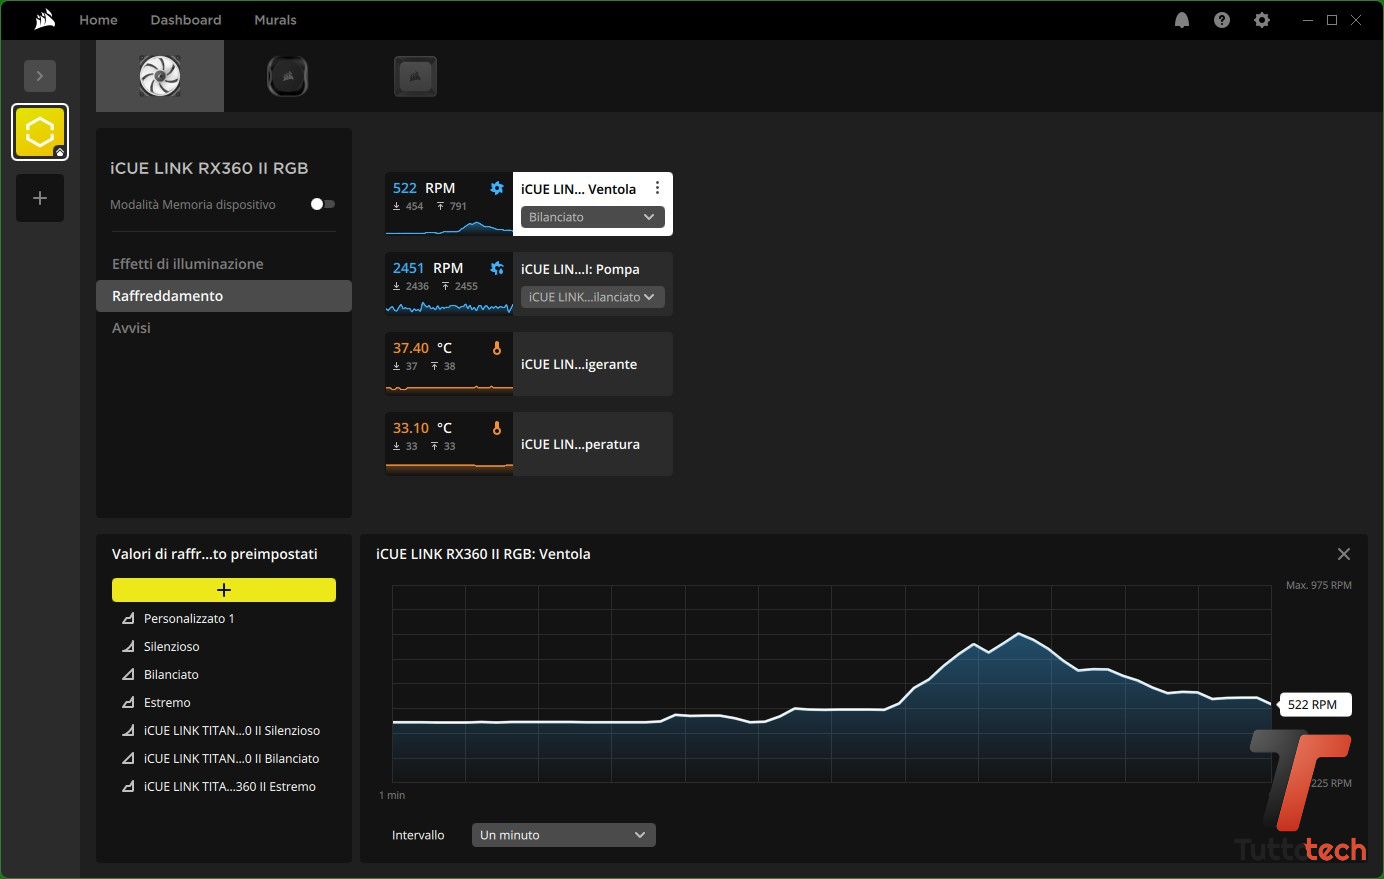The image size is (1384, 879).
Task: Select the Raffreddamento section
Action: [x=224, y=296]
